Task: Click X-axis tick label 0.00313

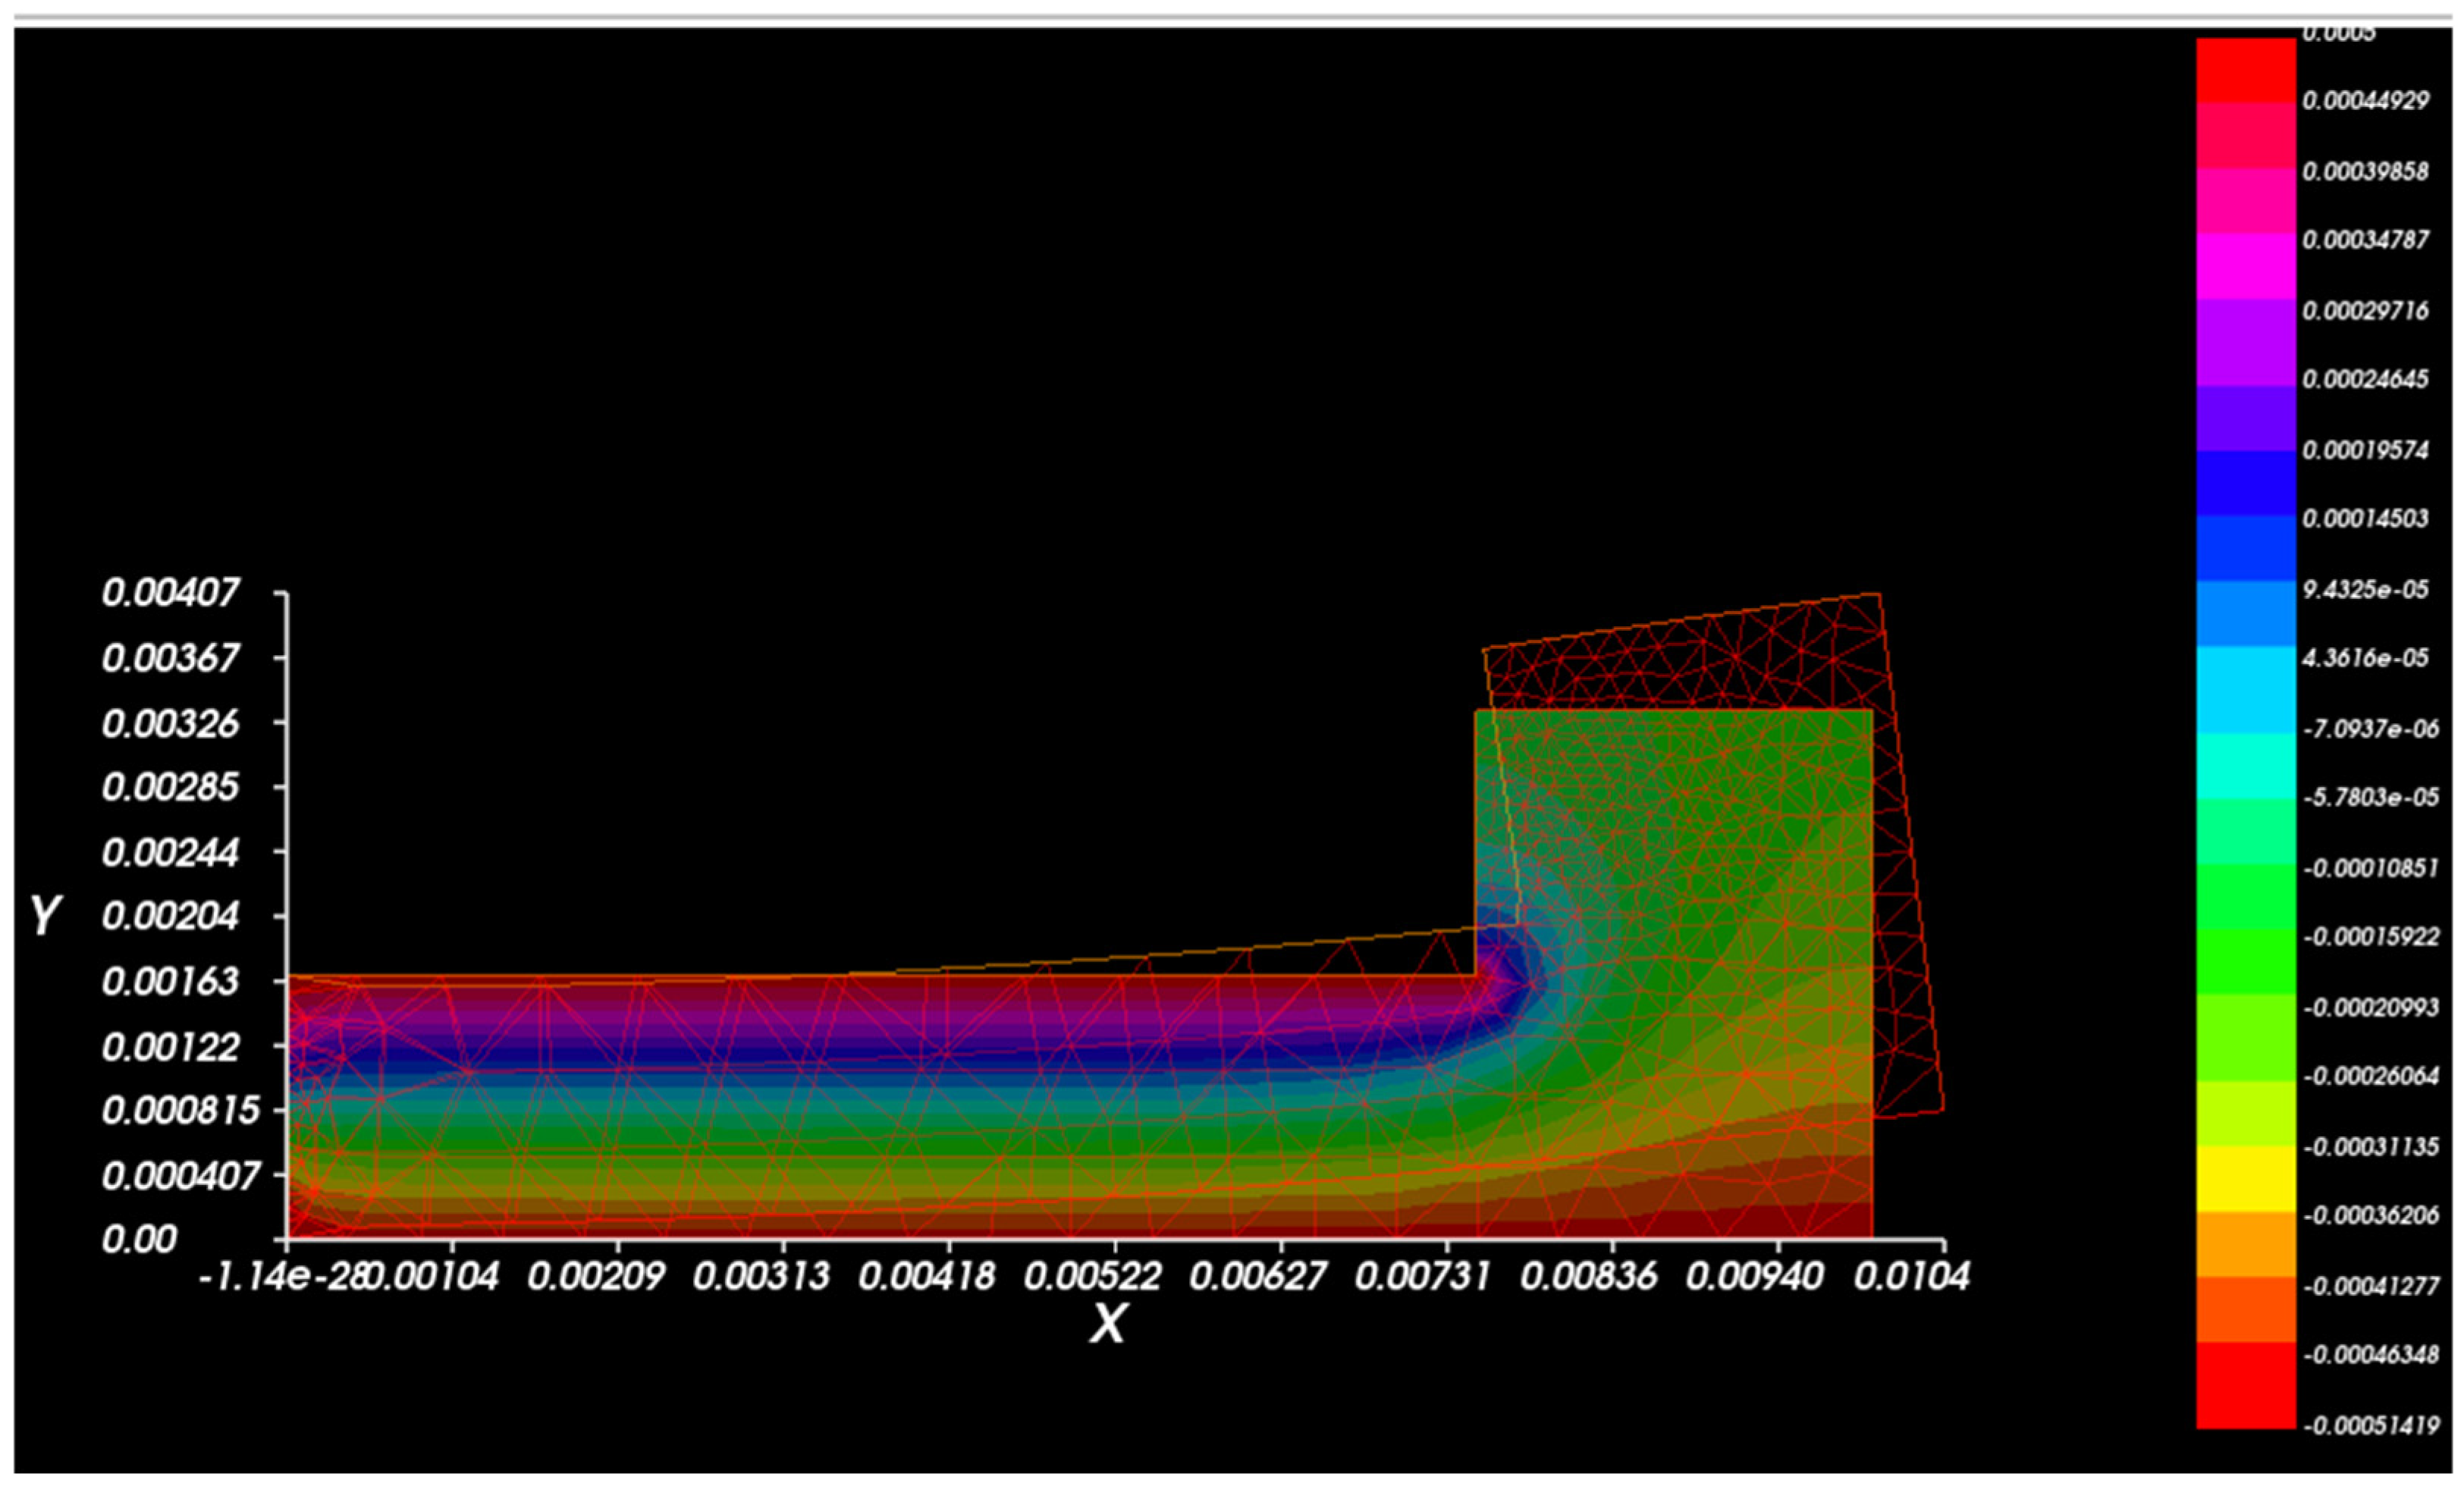Action: [x=761, y=1276]
